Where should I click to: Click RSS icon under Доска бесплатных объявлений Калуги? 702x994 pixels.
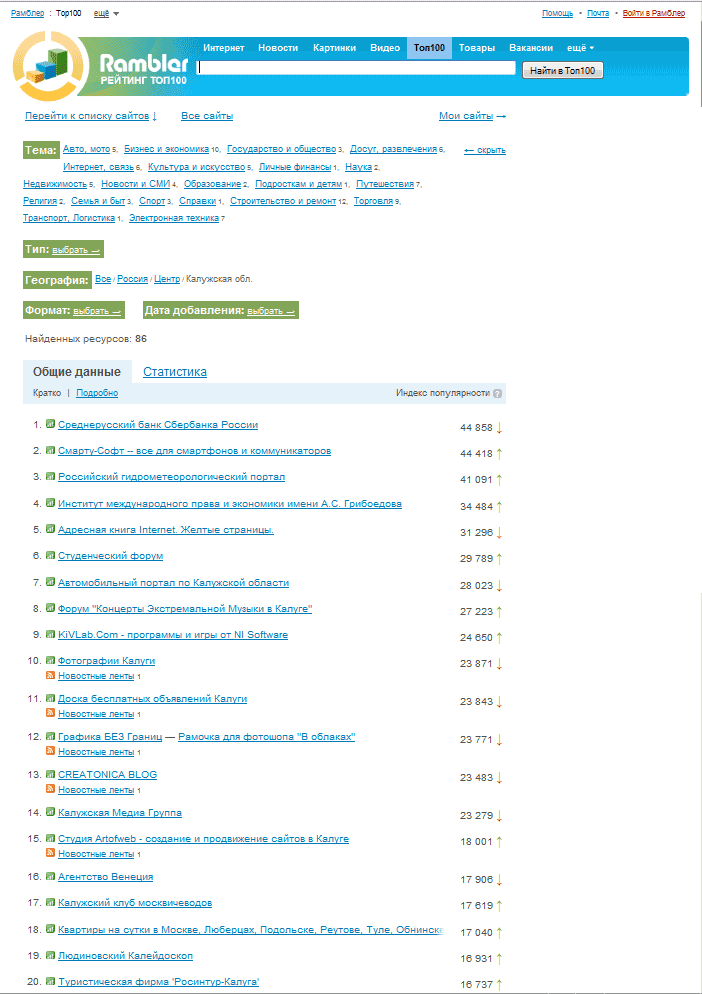[51, 713]
